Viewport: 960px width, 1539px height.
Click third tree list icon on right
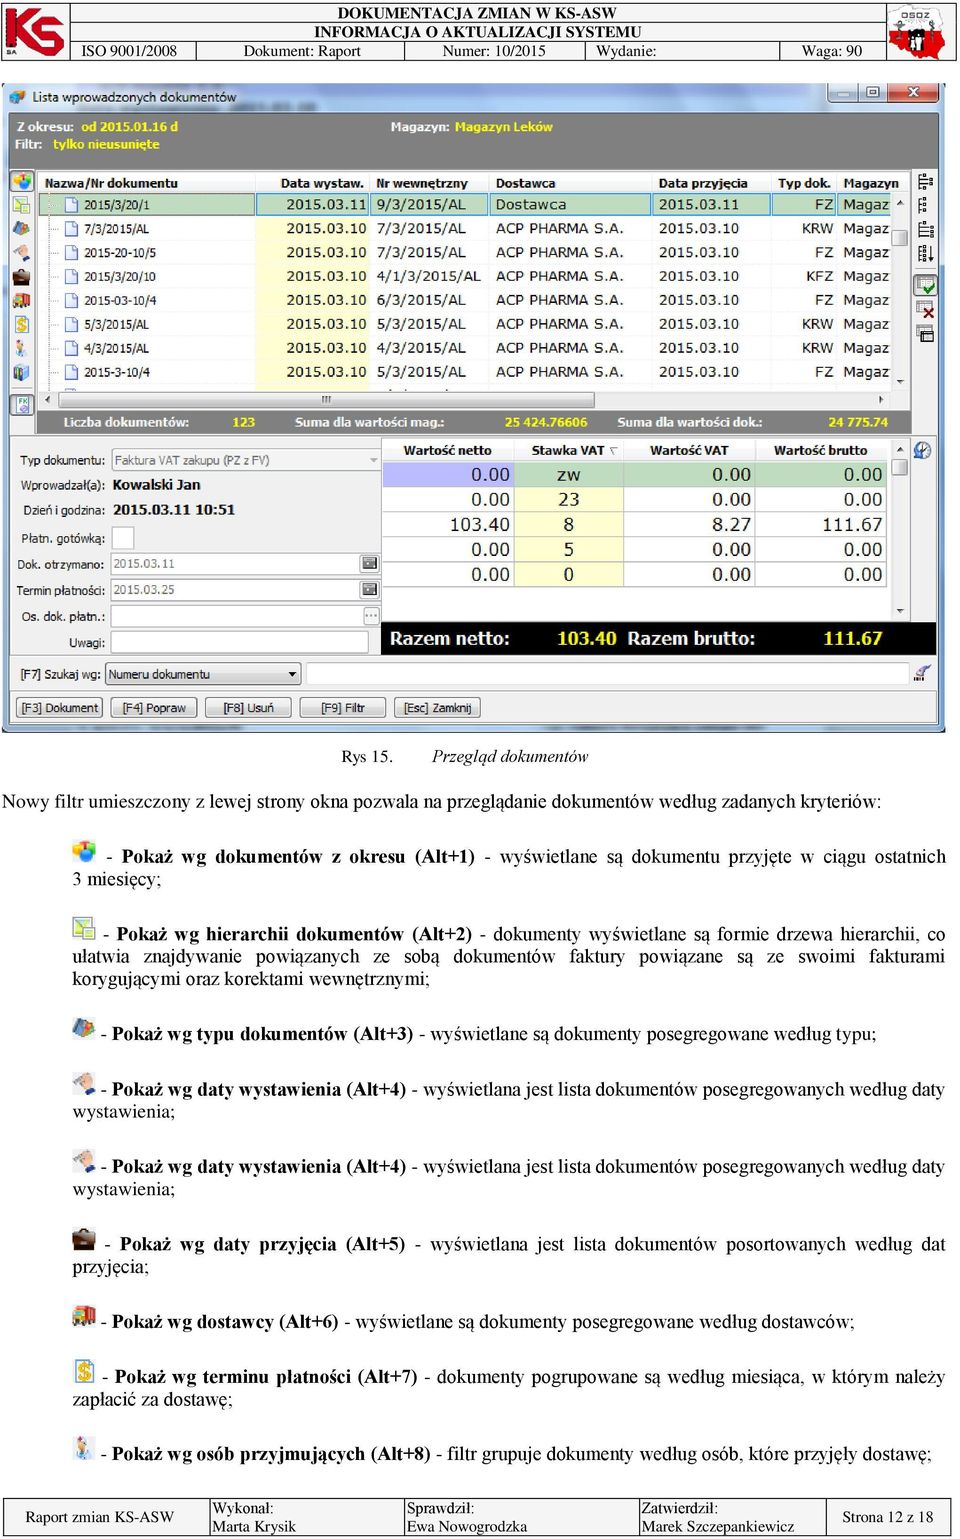point(925,229)
